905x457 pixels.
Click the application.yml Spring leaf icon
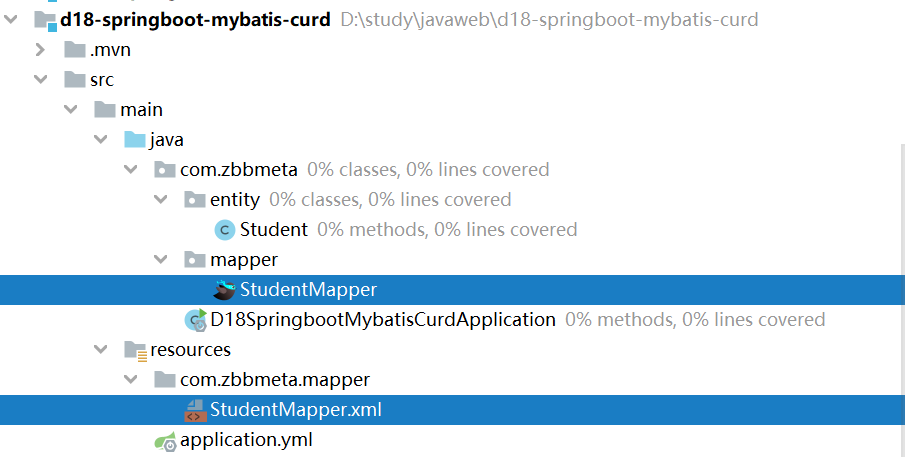click(x=165, y=440)
